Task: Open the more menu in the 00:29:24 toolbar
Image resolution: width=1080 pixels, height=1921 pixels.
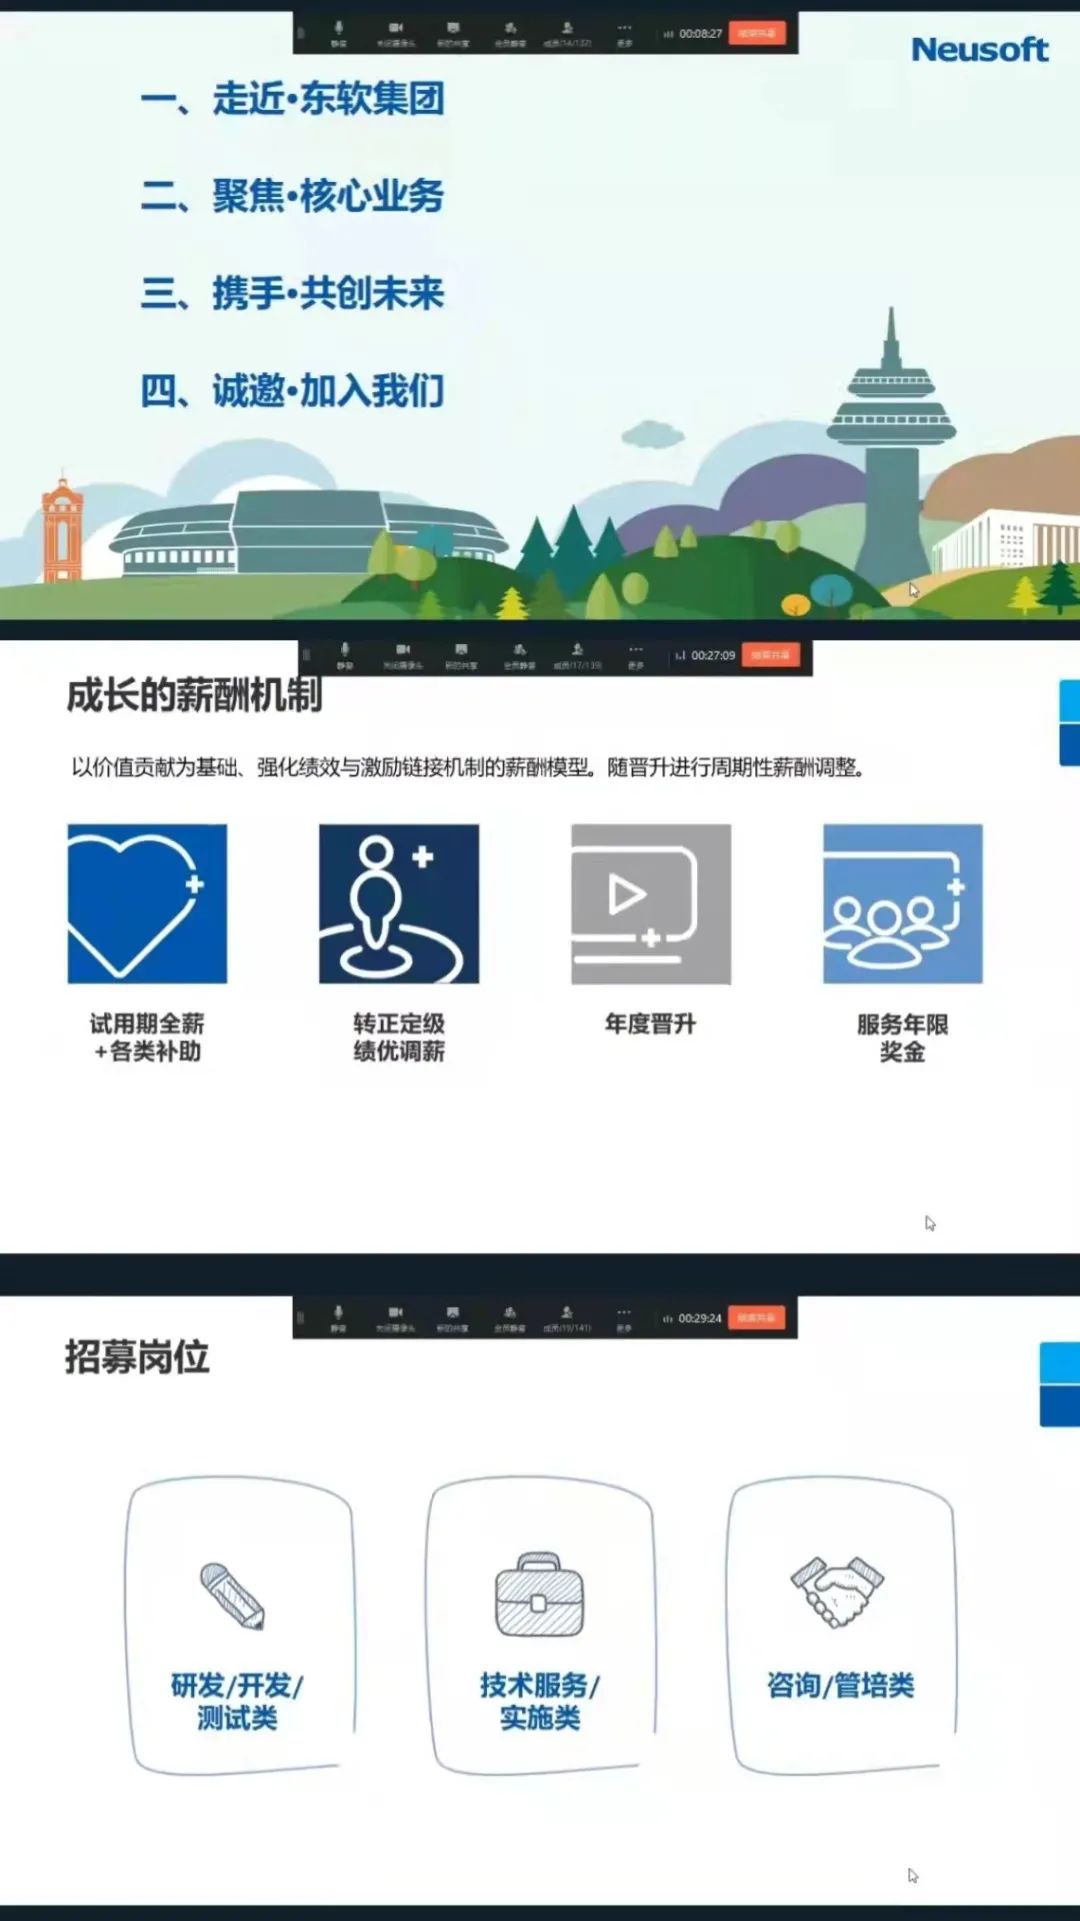Action: [x=624, y=1317]
